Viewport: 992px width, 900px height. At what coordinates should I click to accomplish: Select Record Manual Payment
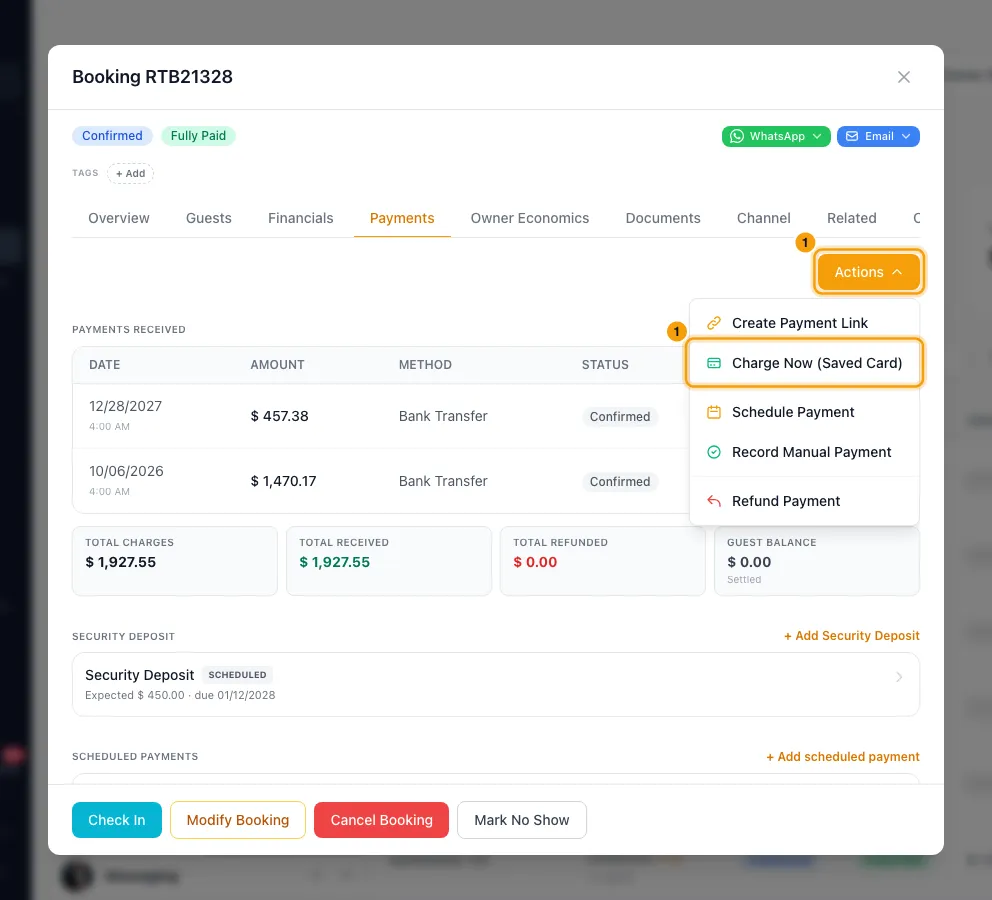point(804,452)
